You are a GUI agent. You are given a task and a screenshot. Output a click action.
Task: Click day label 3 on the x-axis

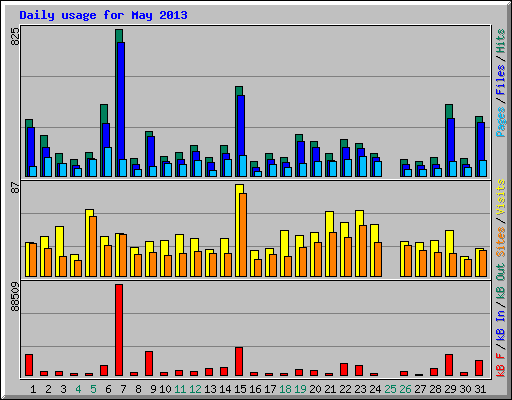[x=63, y=389]
